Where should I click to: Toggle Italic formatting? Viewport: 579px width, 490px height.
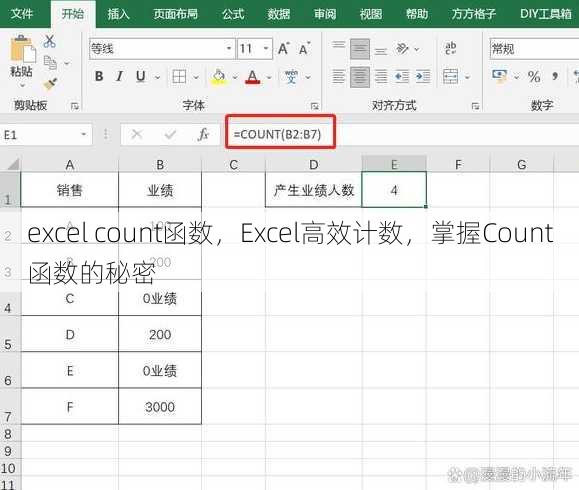coord(119,76)
